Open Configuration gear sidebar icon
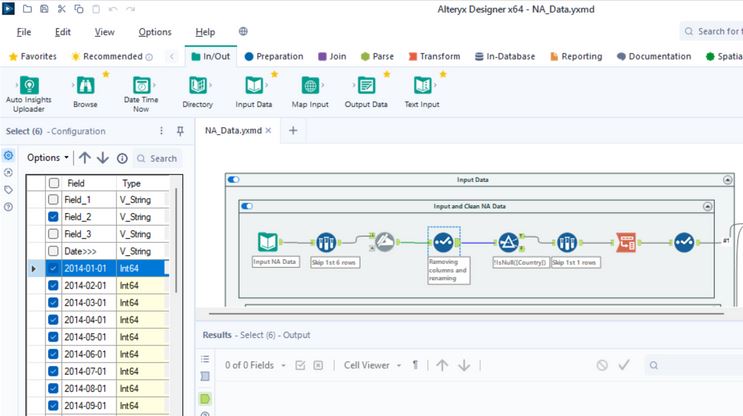Viewport: 743px width, 416px height. click(9, 155)
